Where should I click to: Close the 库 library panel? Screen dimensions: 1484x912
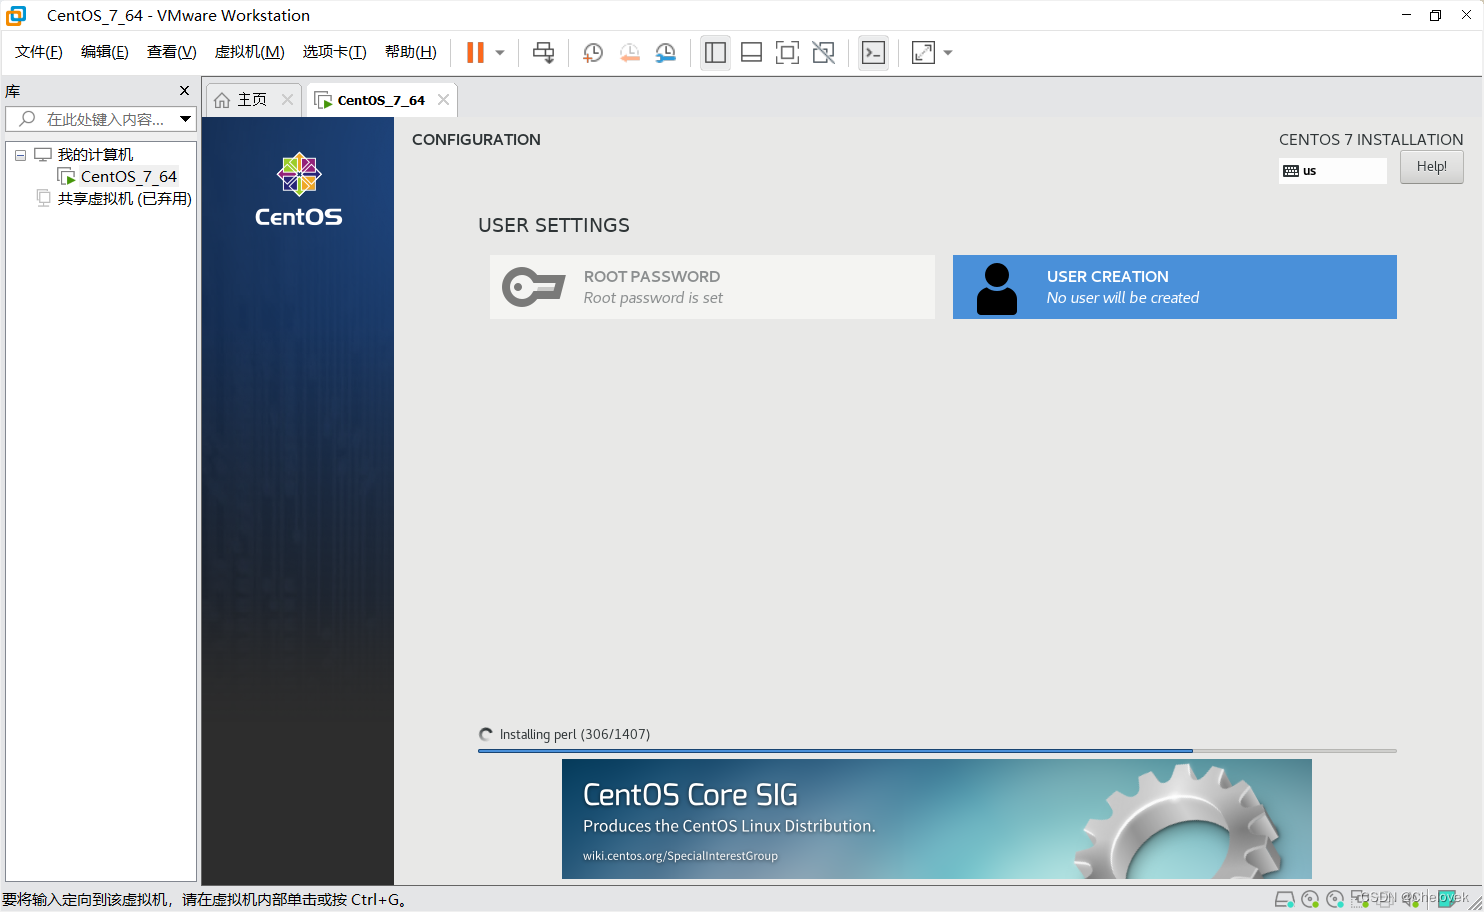point(184,91)
